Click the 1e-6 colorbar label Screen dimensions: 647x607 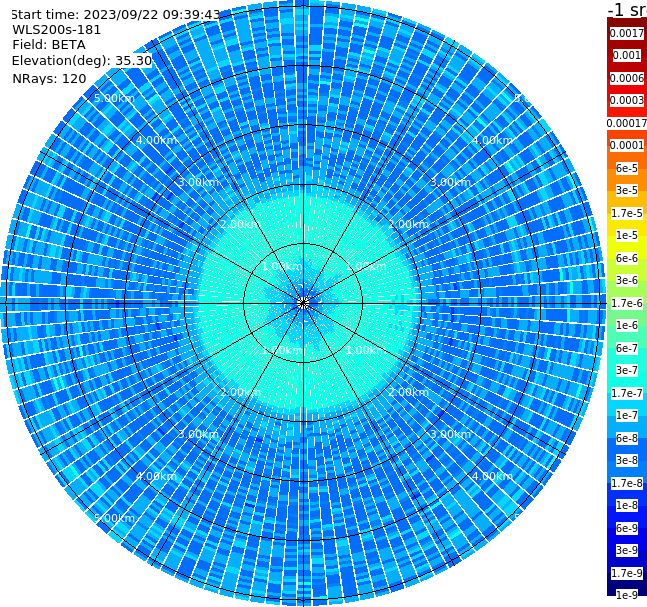tap(627, 325)
